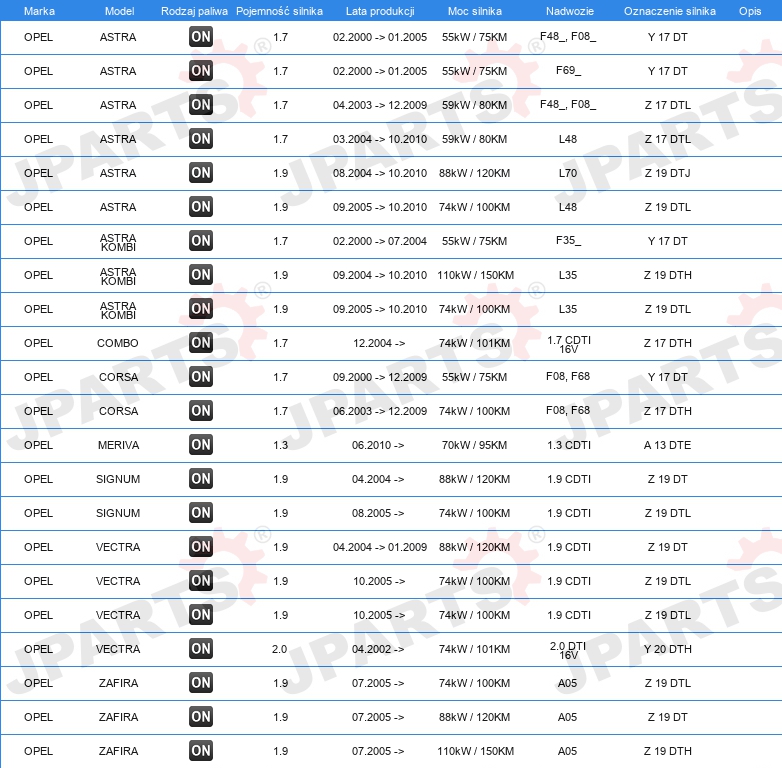Click the Nadwozie column header
782x768 pixels.
[570, 11]
